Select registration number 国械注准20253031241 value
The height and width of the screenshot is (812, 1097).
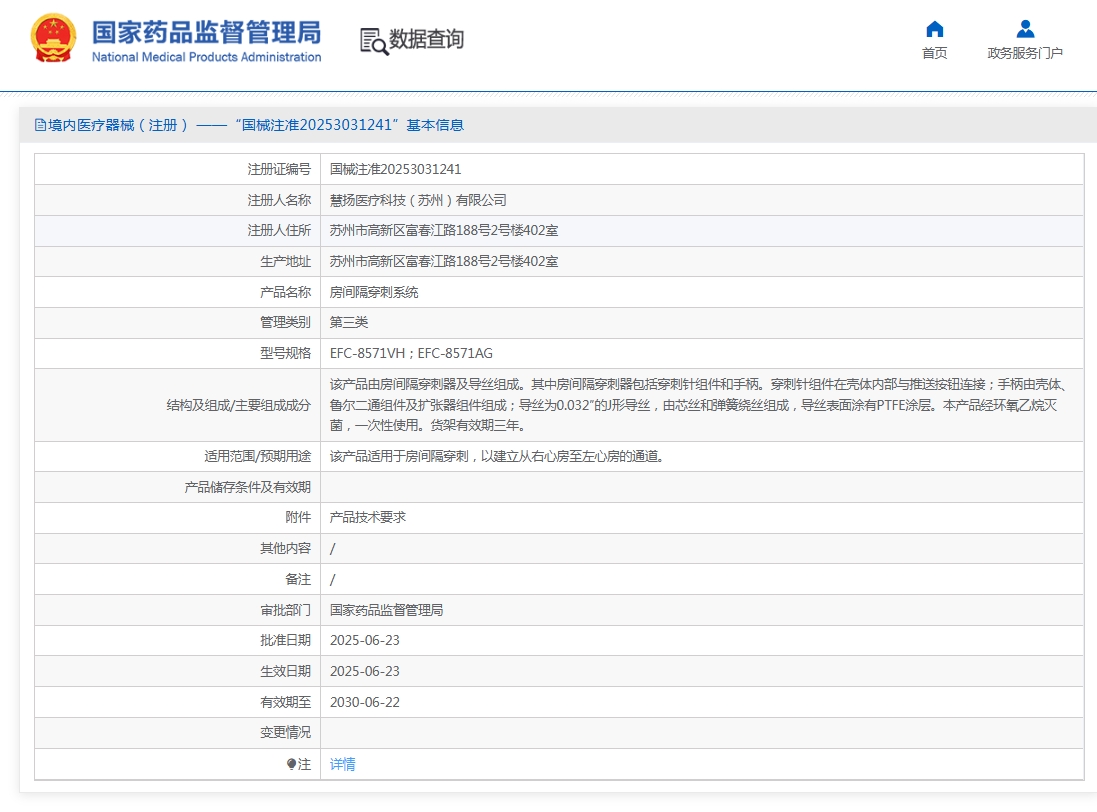pos(395,169)
